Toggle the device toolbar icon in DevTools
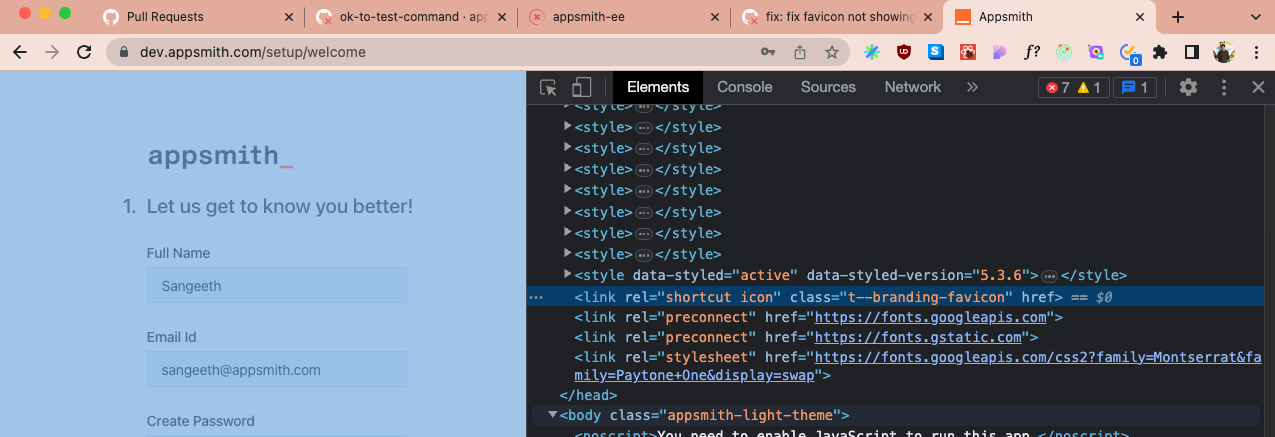Image resolution: width=1275 pixels, height=437 pixels. pos(582,87)
